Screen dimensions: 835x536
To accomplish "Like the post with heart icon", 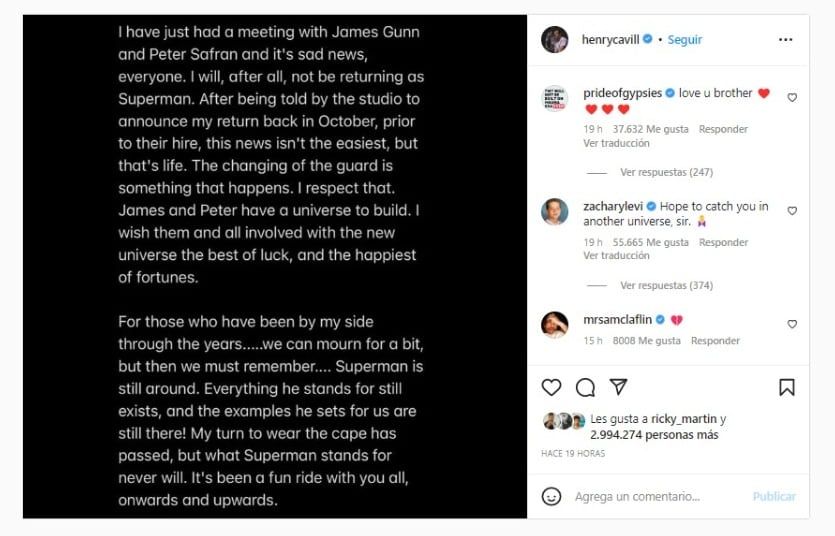I will pyautogui.click(x=551, y=387).
